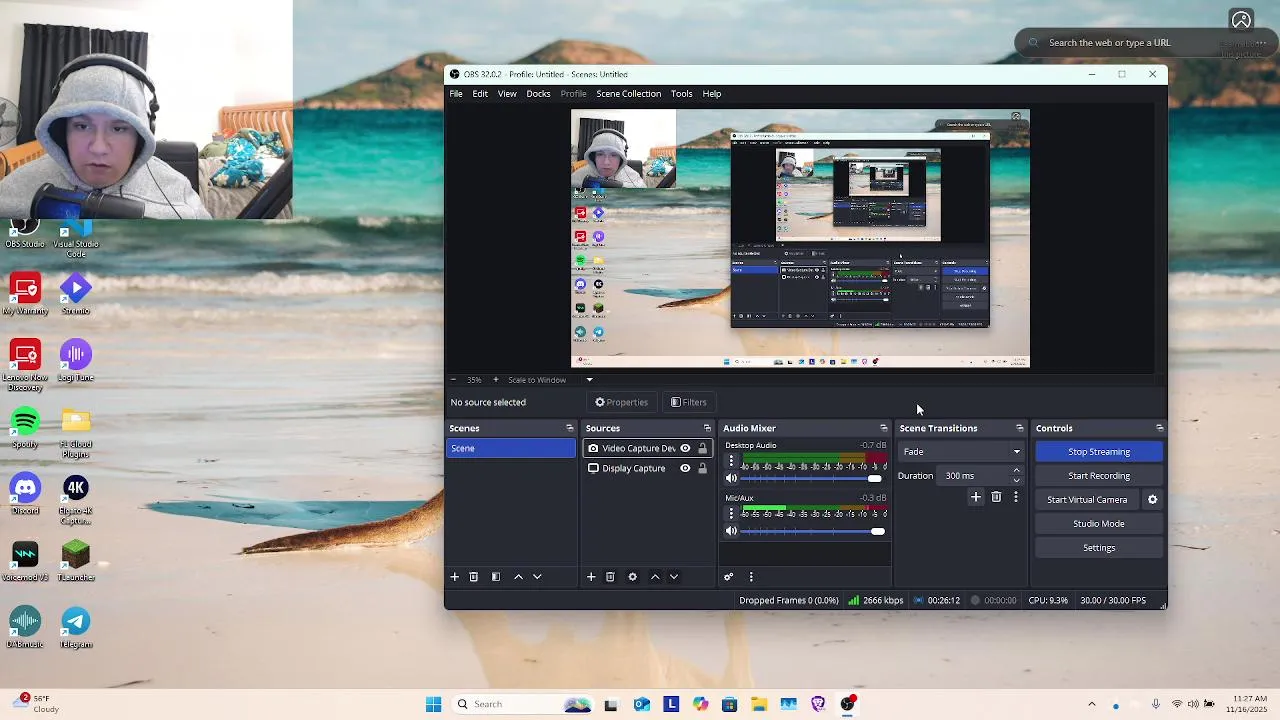
Task: Toggle Start Virtual Camera
Action: (x=1087, y=500)
